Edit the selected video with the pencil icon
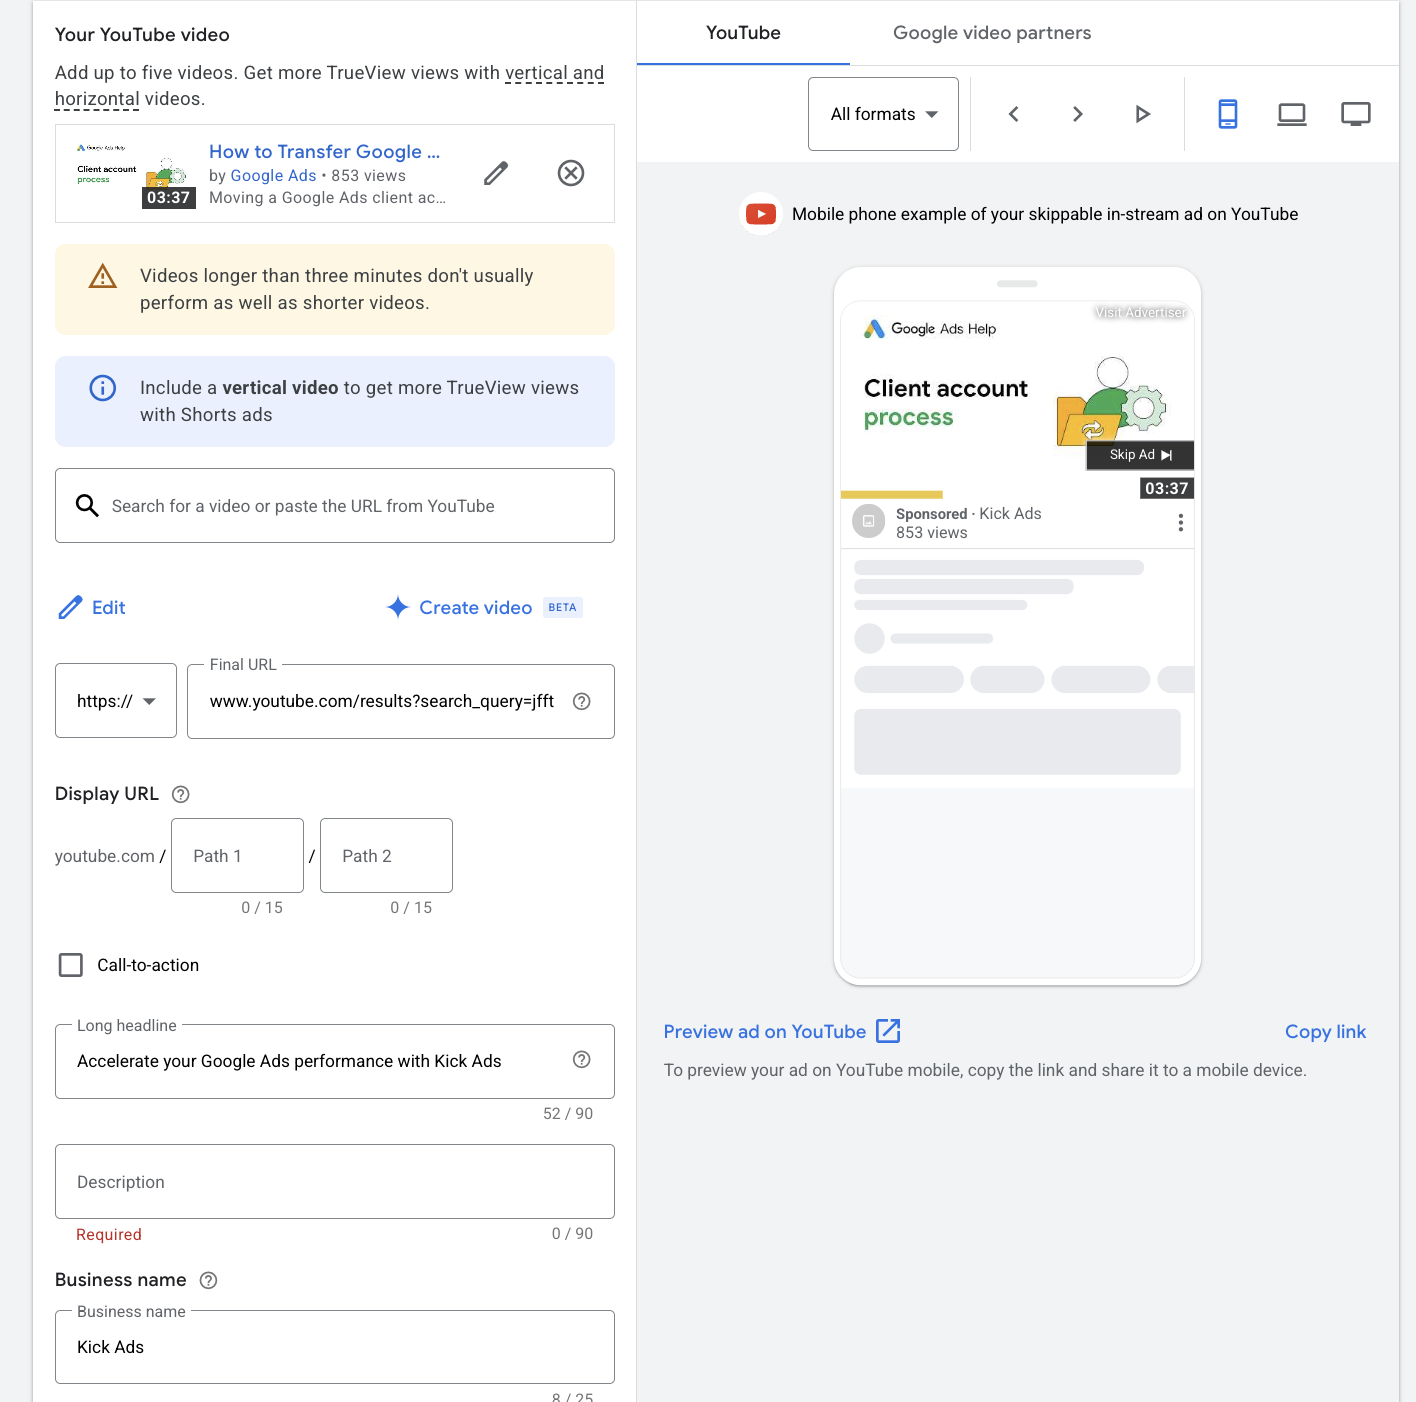 [496, 173]
